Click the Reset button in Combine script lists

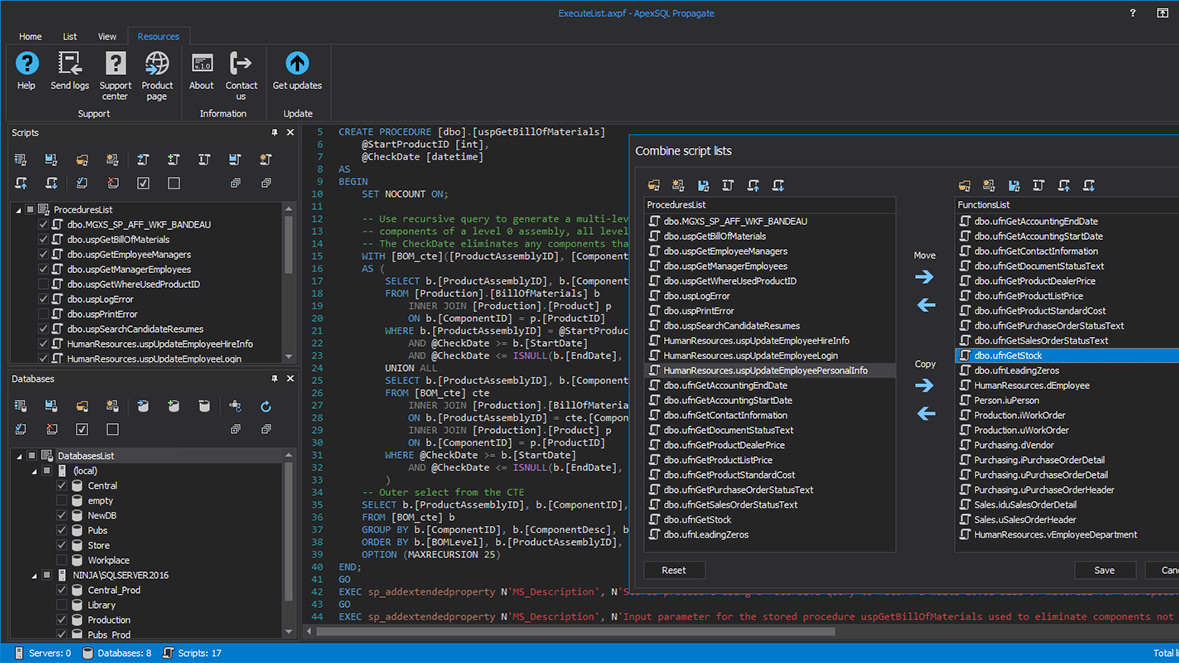tap(674, 569)
